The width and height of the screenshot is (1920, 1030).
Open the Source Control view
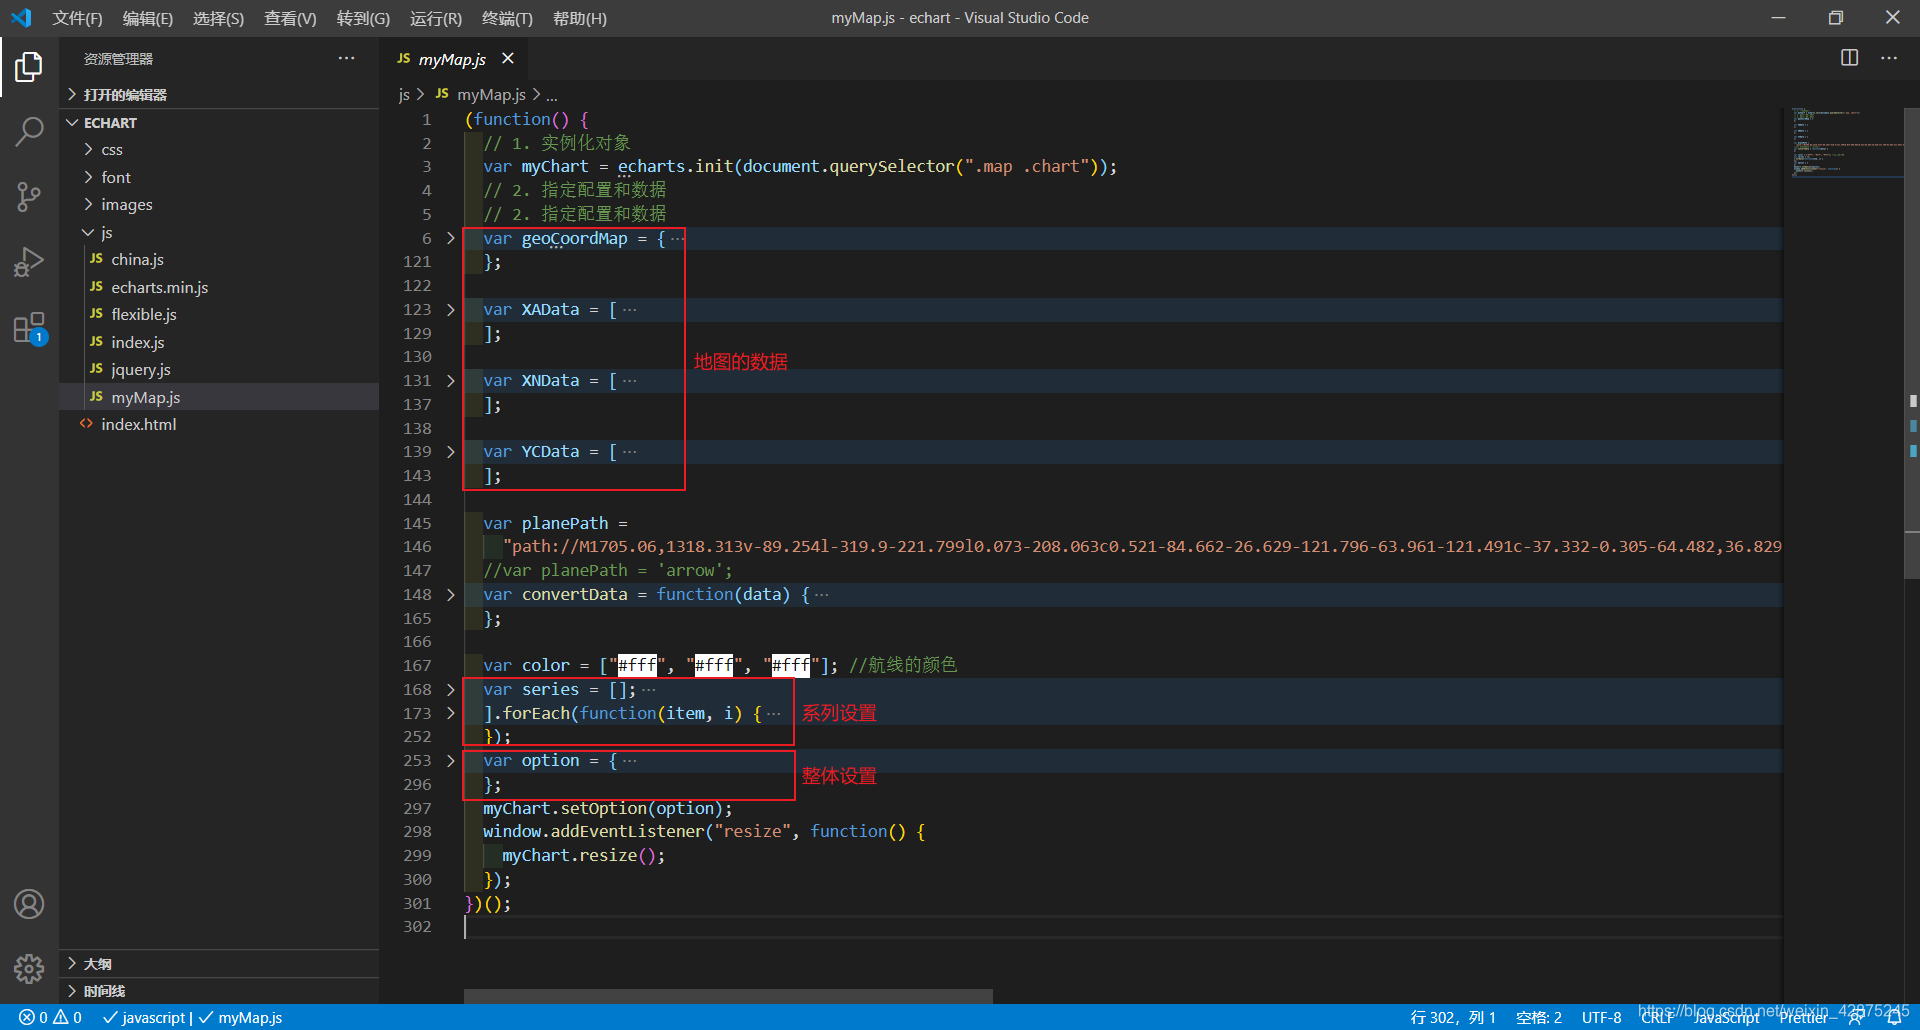coord(29,196)
